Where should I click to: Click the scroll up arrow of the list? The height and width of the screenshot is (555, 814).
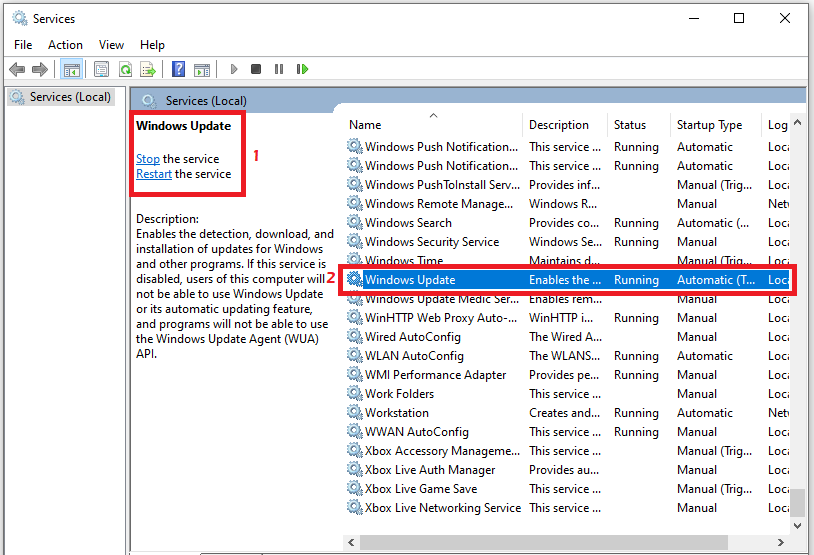pos(798,123)
